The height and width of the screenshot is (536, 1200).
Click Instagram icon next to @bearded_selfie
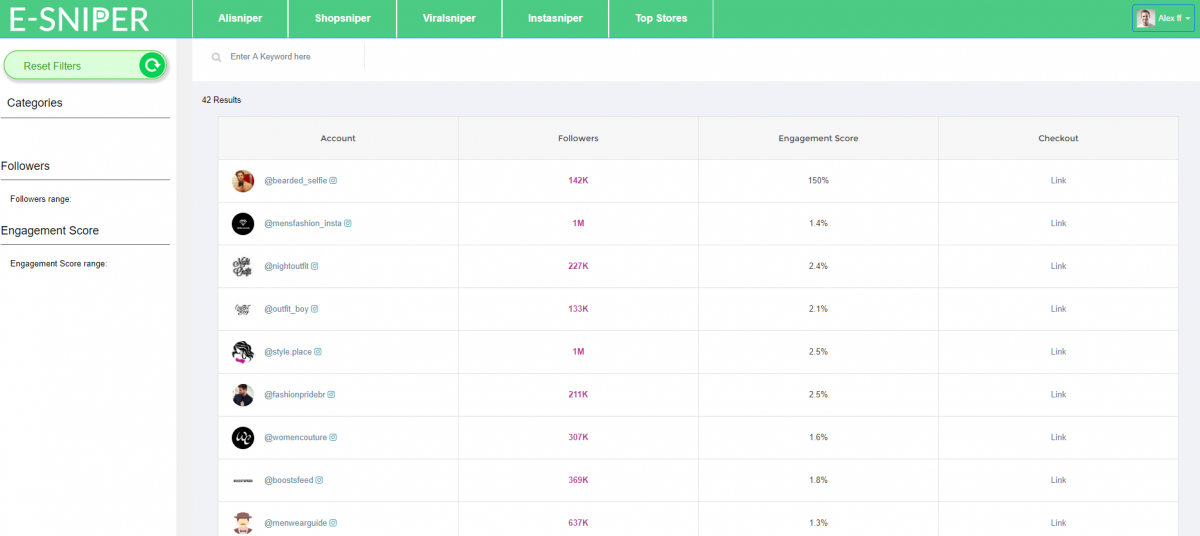pyautogui.click(x=333, y=181)
